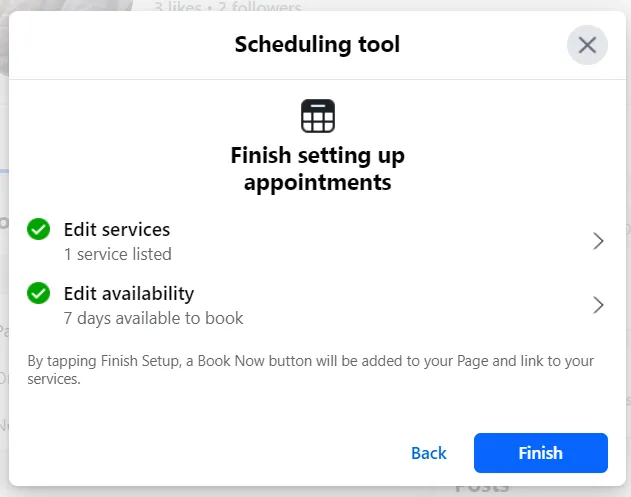The image size is (631, 497).
Task: Expand the Edit availability chevron arrow
Action: pos(598,305)
